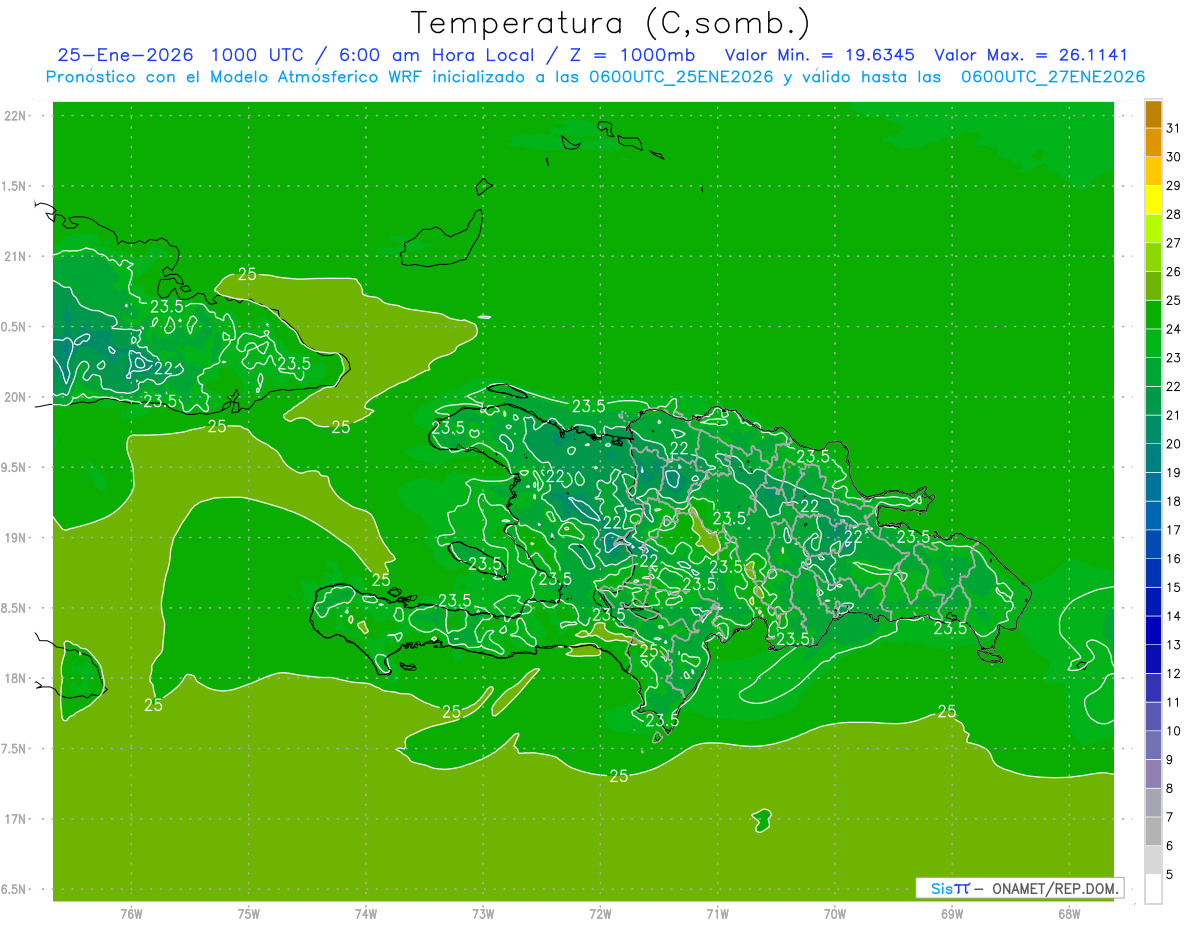Click the "Valor Min. = 19.6345" text
The height and width of the screenshot is (927, 1200).
click(x=820, y=55)
